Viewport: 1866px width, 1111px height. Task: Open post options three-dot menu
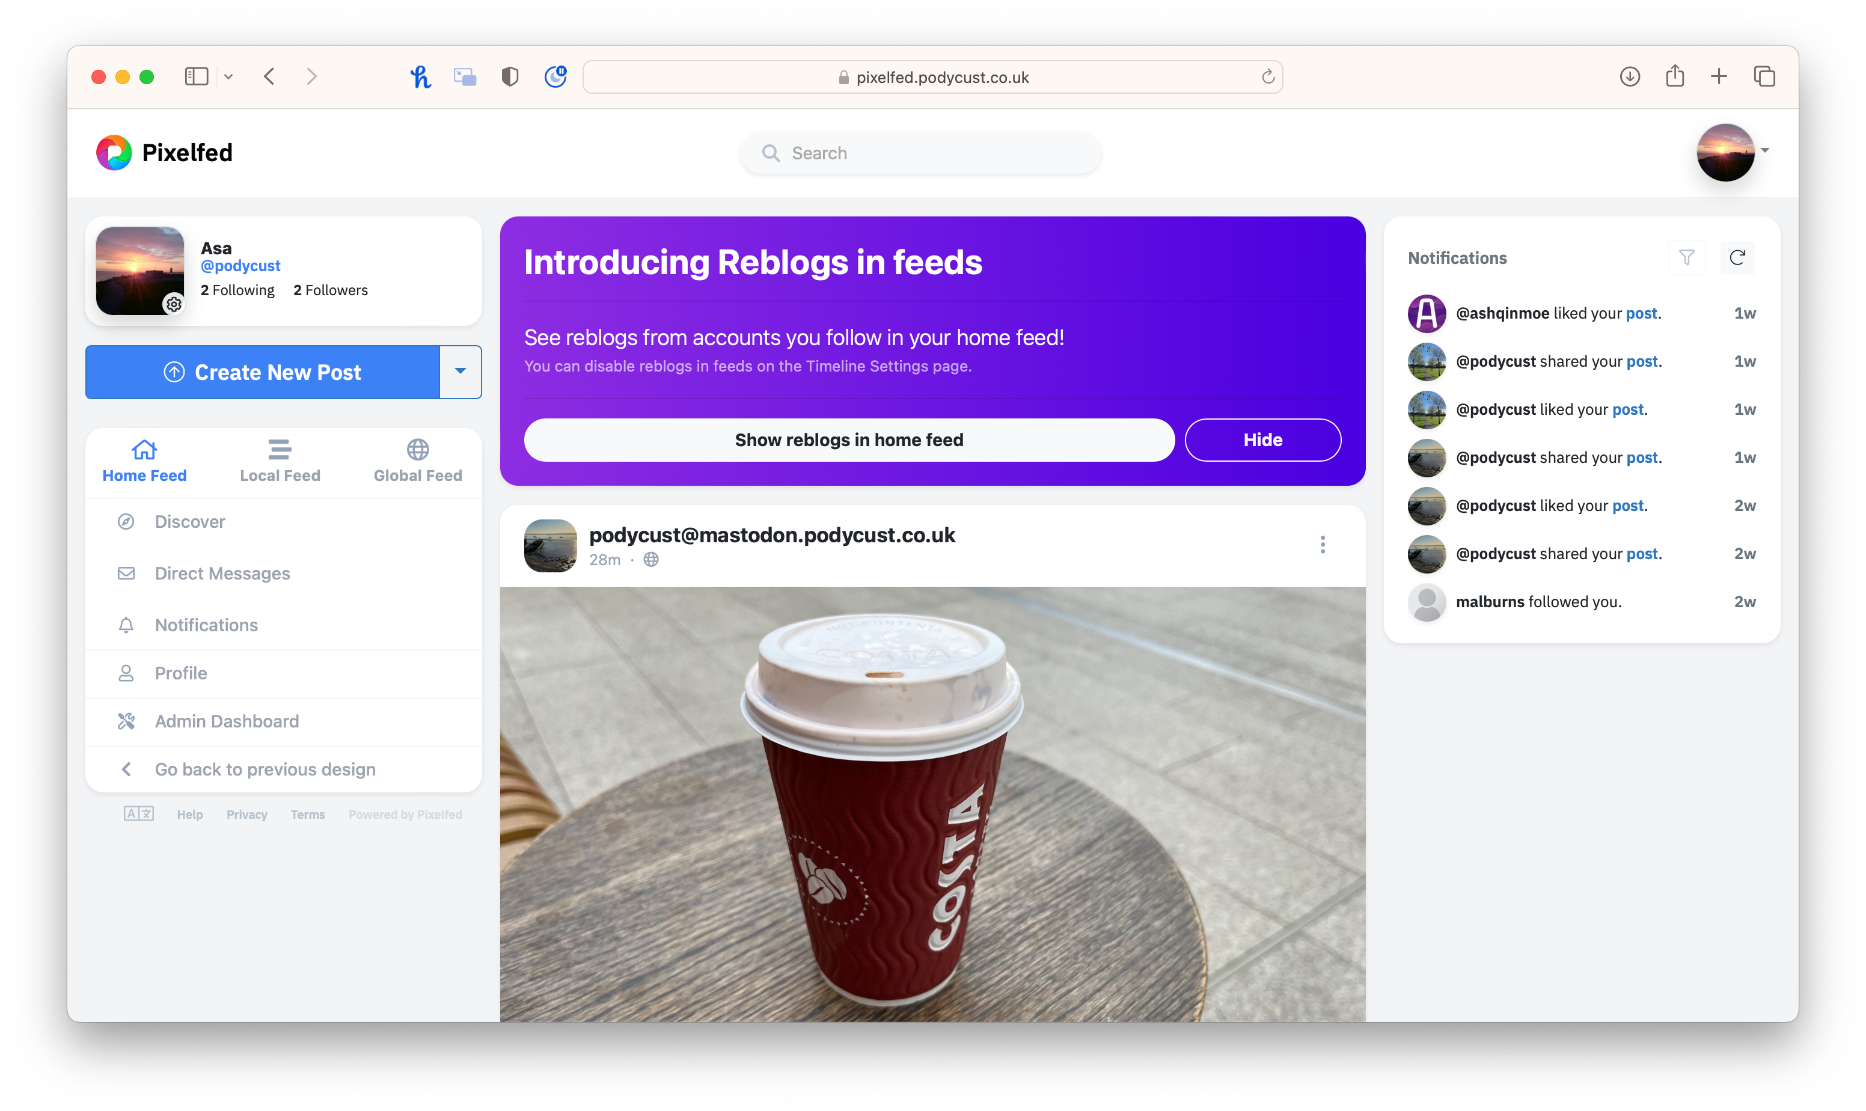click(1322, 545)
